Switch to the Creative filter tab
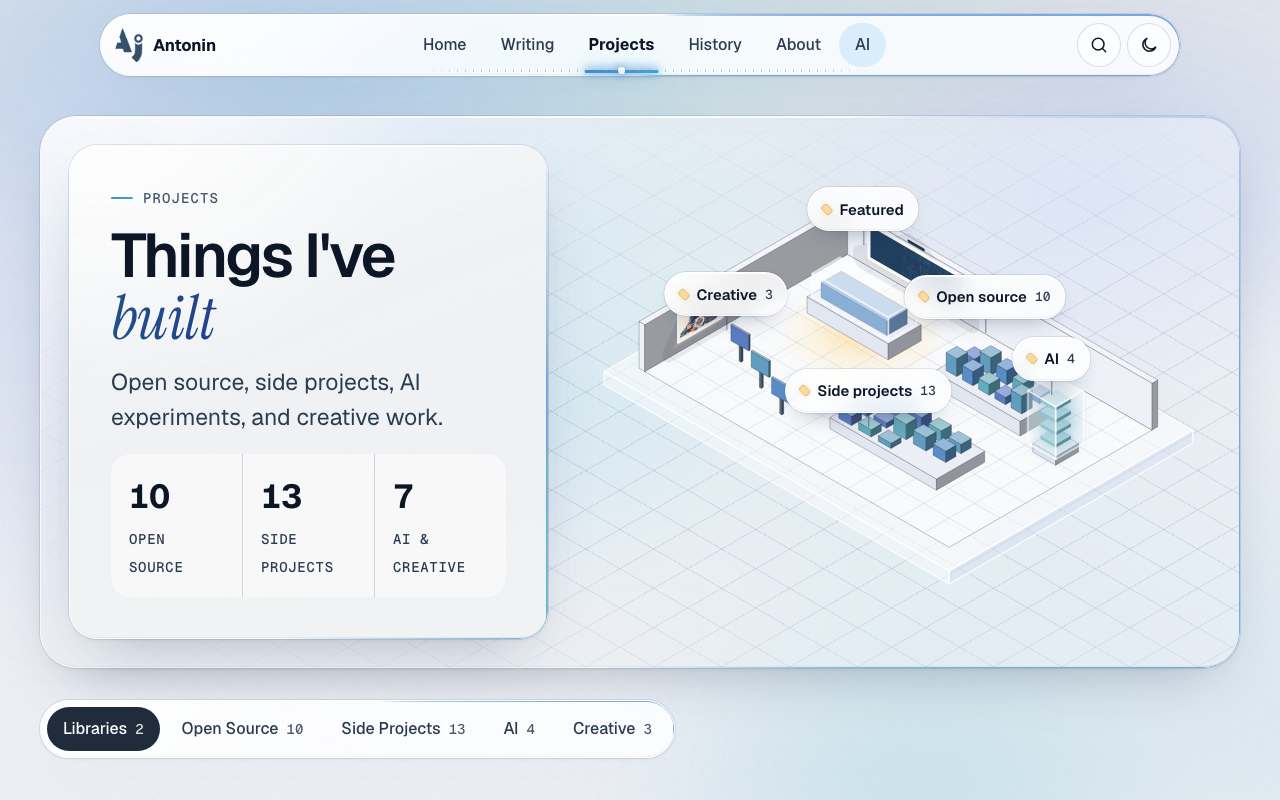 click(612, 729)
